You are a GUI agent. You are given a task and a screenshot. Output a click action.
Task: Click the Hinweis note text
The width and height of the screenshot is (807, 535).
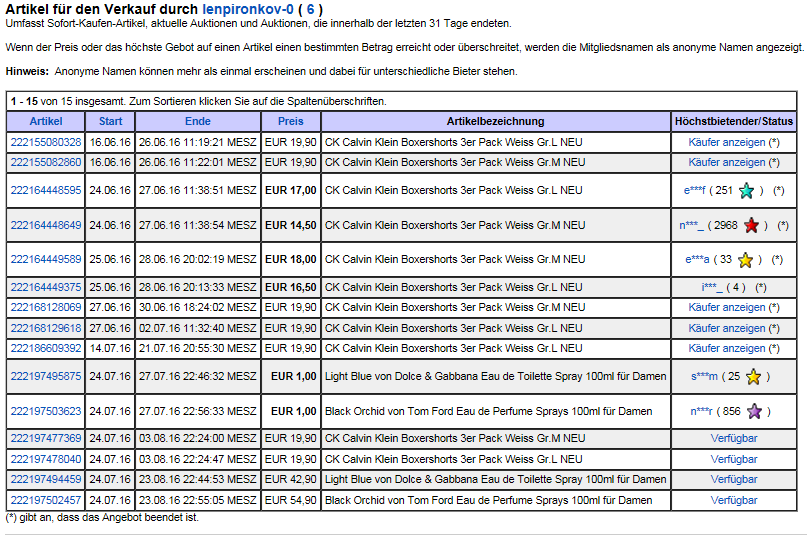pos(261,72)
